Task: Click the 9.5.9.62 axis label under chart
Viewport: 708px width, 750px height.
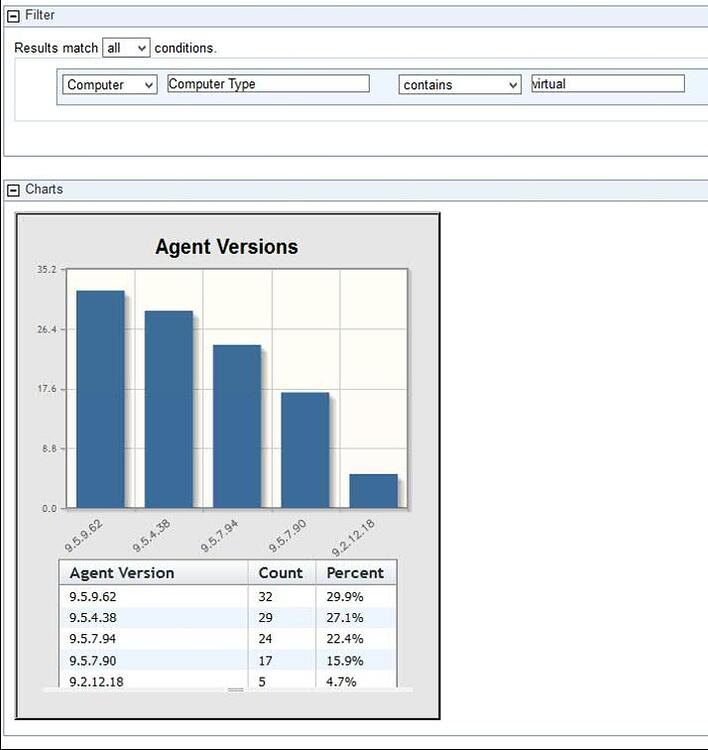Action: [84, 536]
